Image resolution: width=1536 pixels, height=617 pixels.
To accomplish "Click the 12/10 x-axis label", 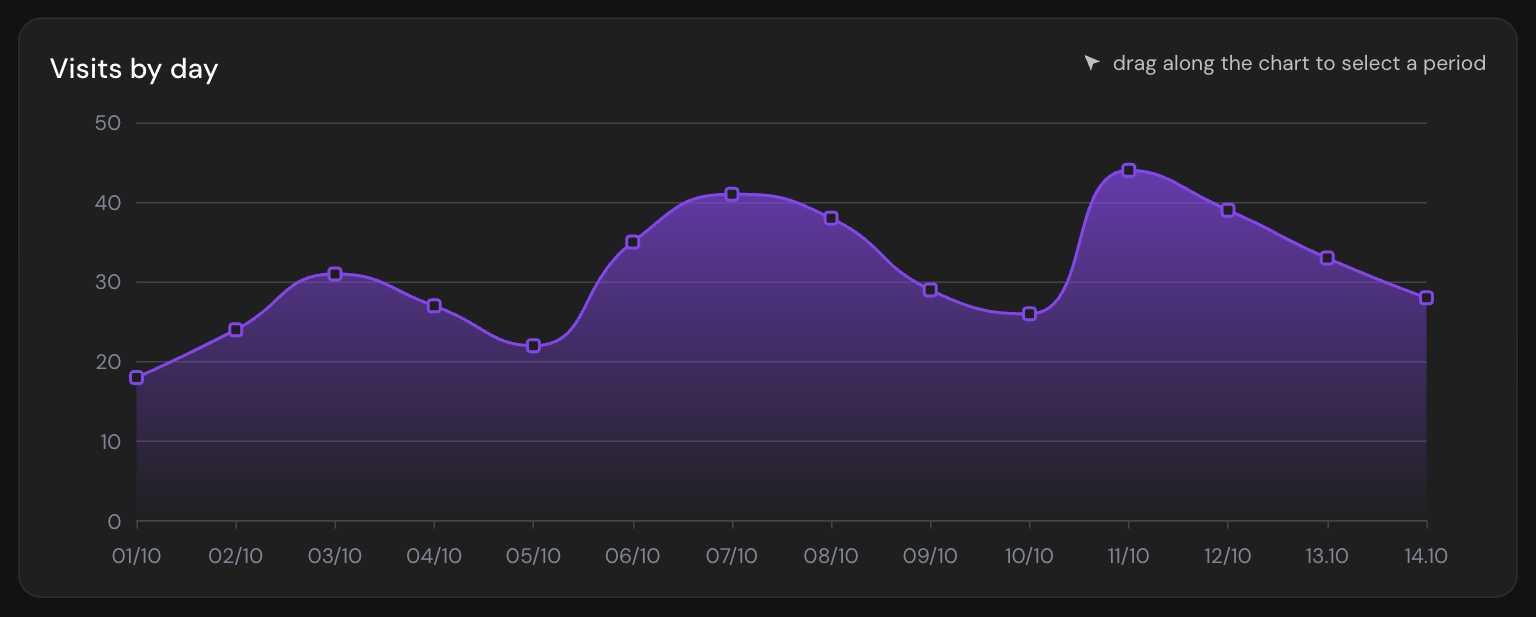I will 1228,556.
